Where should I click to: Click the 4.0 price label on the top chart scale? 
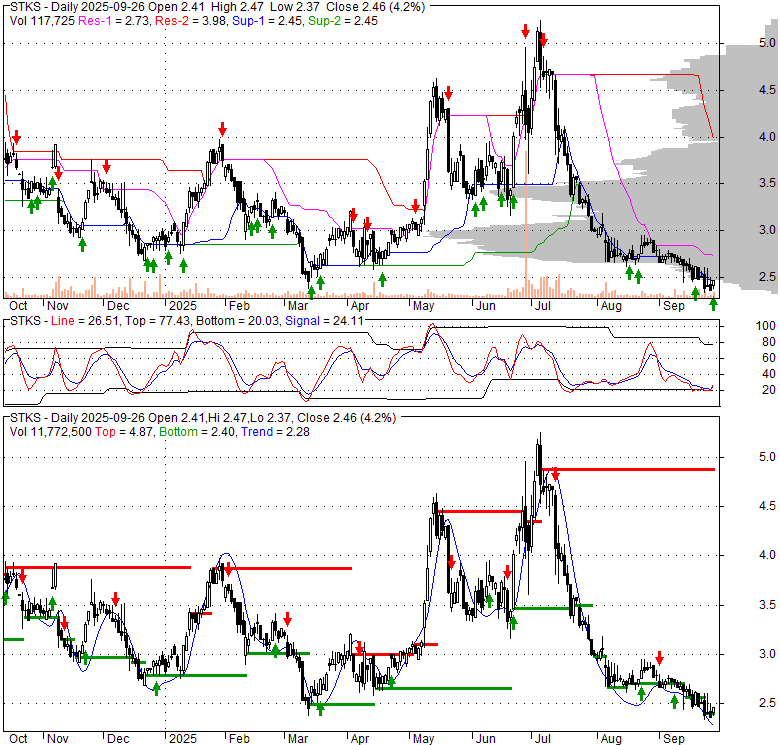[x=767, y=136]
